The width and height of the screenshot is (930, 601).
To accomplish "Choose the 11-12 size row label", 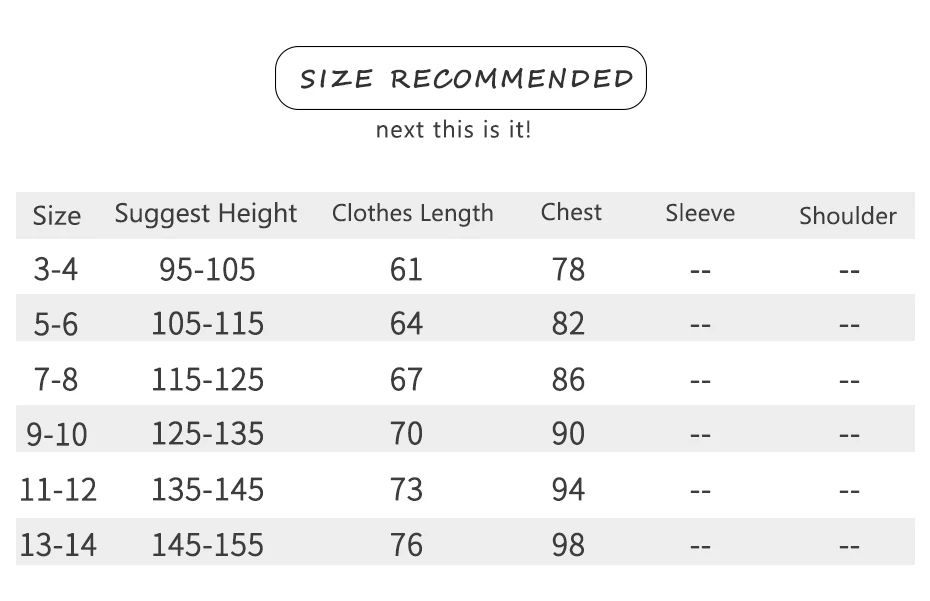I will pyautogui.click(x=58, y=490).
